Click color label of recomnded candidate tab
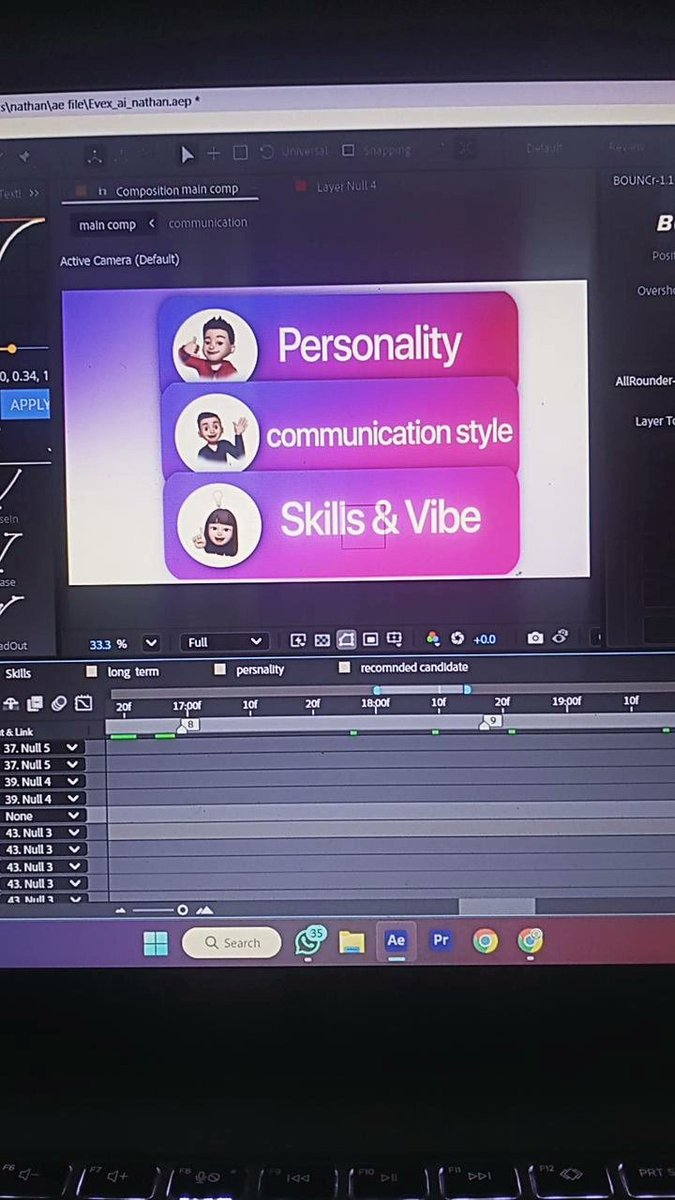675x1200 pixels. click(344, 667)
